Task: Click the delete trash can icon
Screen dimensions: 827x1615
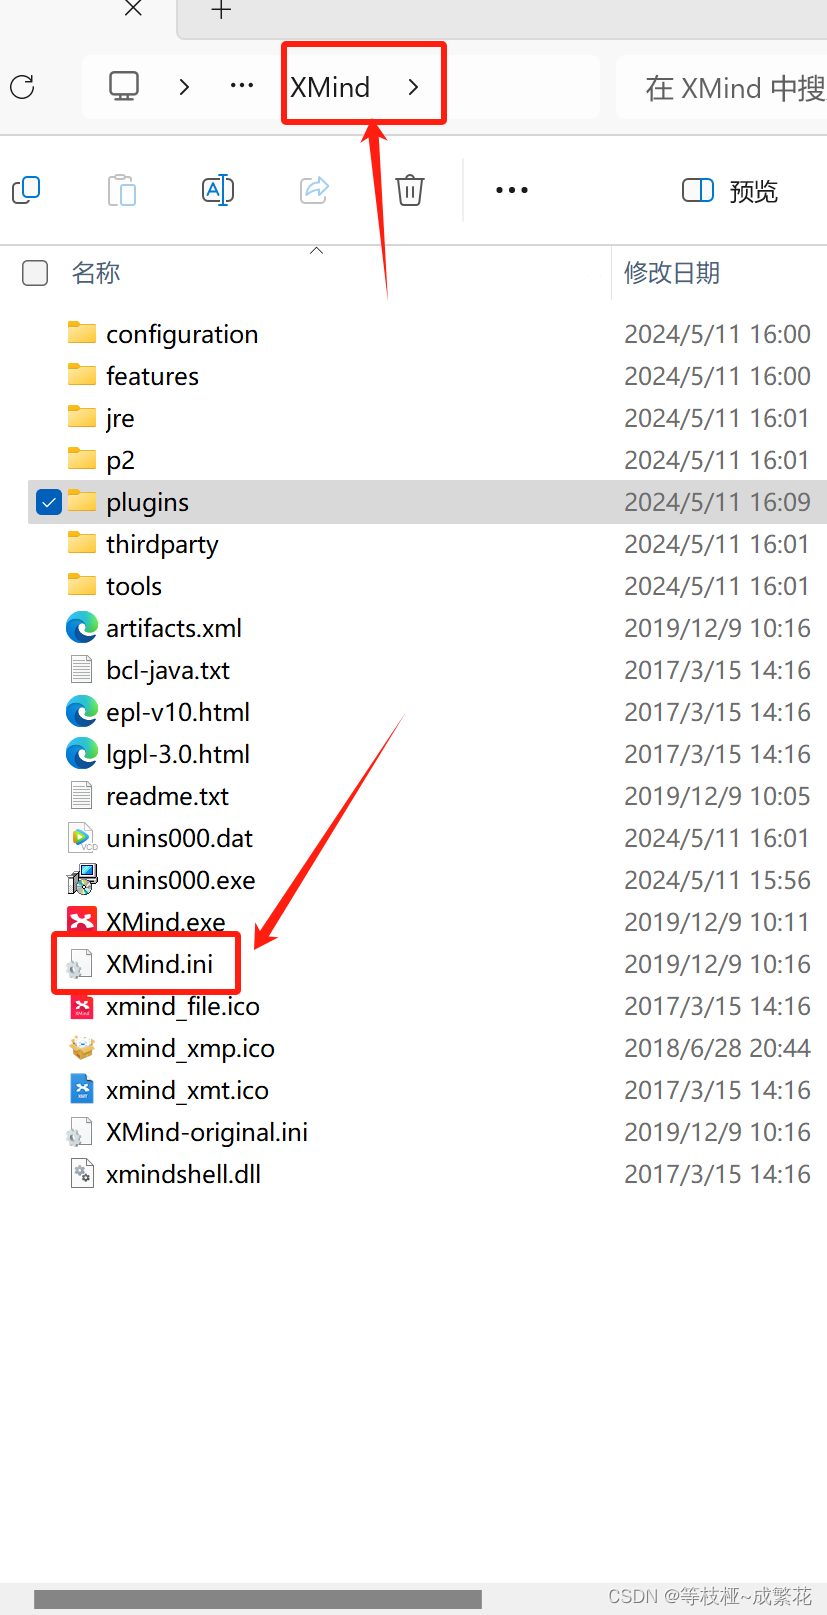Action: [x=410, y=189]
